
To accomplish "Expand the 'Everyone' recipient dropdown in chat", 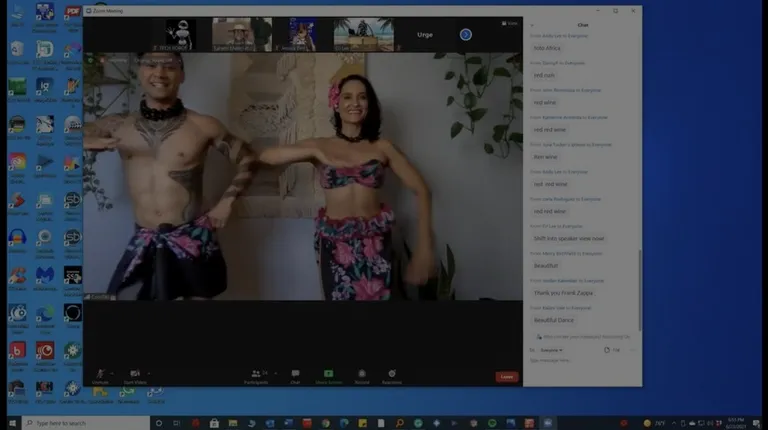I will 552,350.
